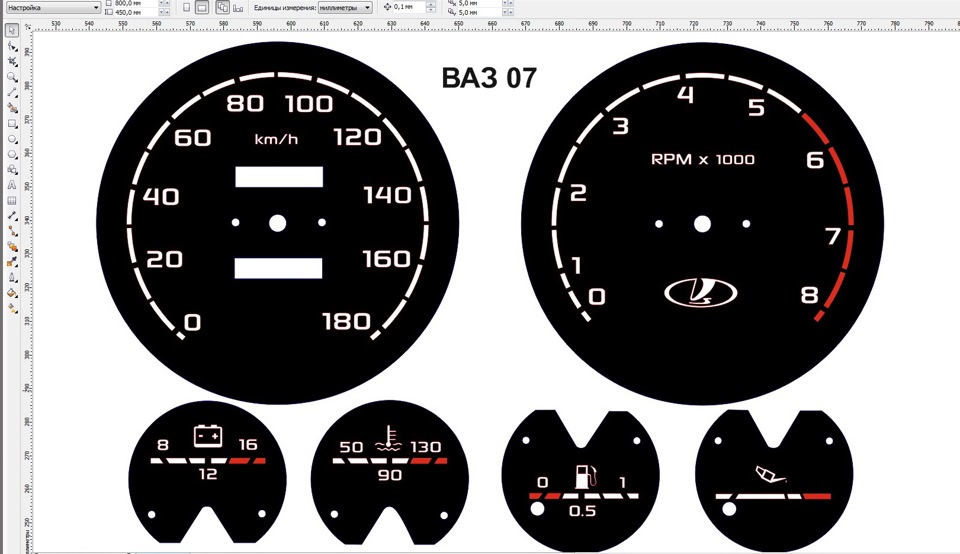Select the Eyedropper tool
The width and height of the screenshot is (960, 554).
12,262
